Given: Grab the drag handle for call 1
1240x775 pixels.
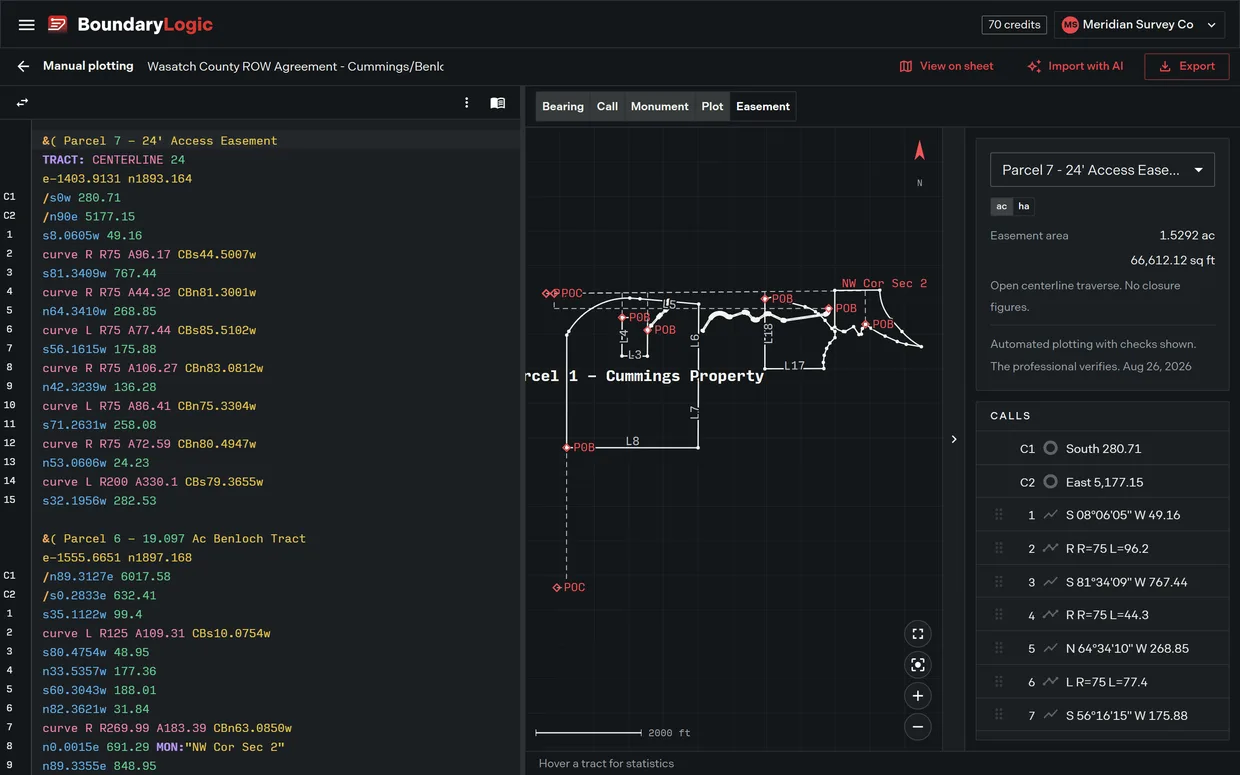Looking at the screenshot, I should tap(998, 515).
